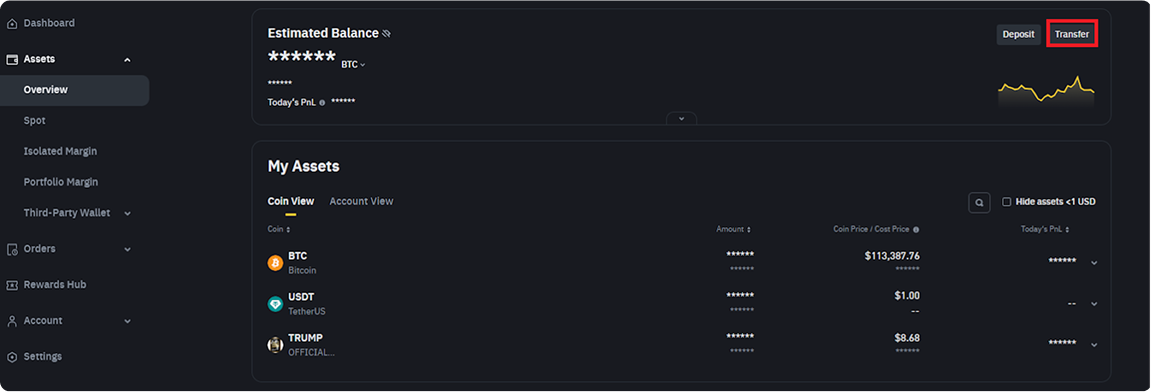Toggle the balance visibility eye icon
The width and height of the screenshot is (1152, 392).
coord(387,34)
